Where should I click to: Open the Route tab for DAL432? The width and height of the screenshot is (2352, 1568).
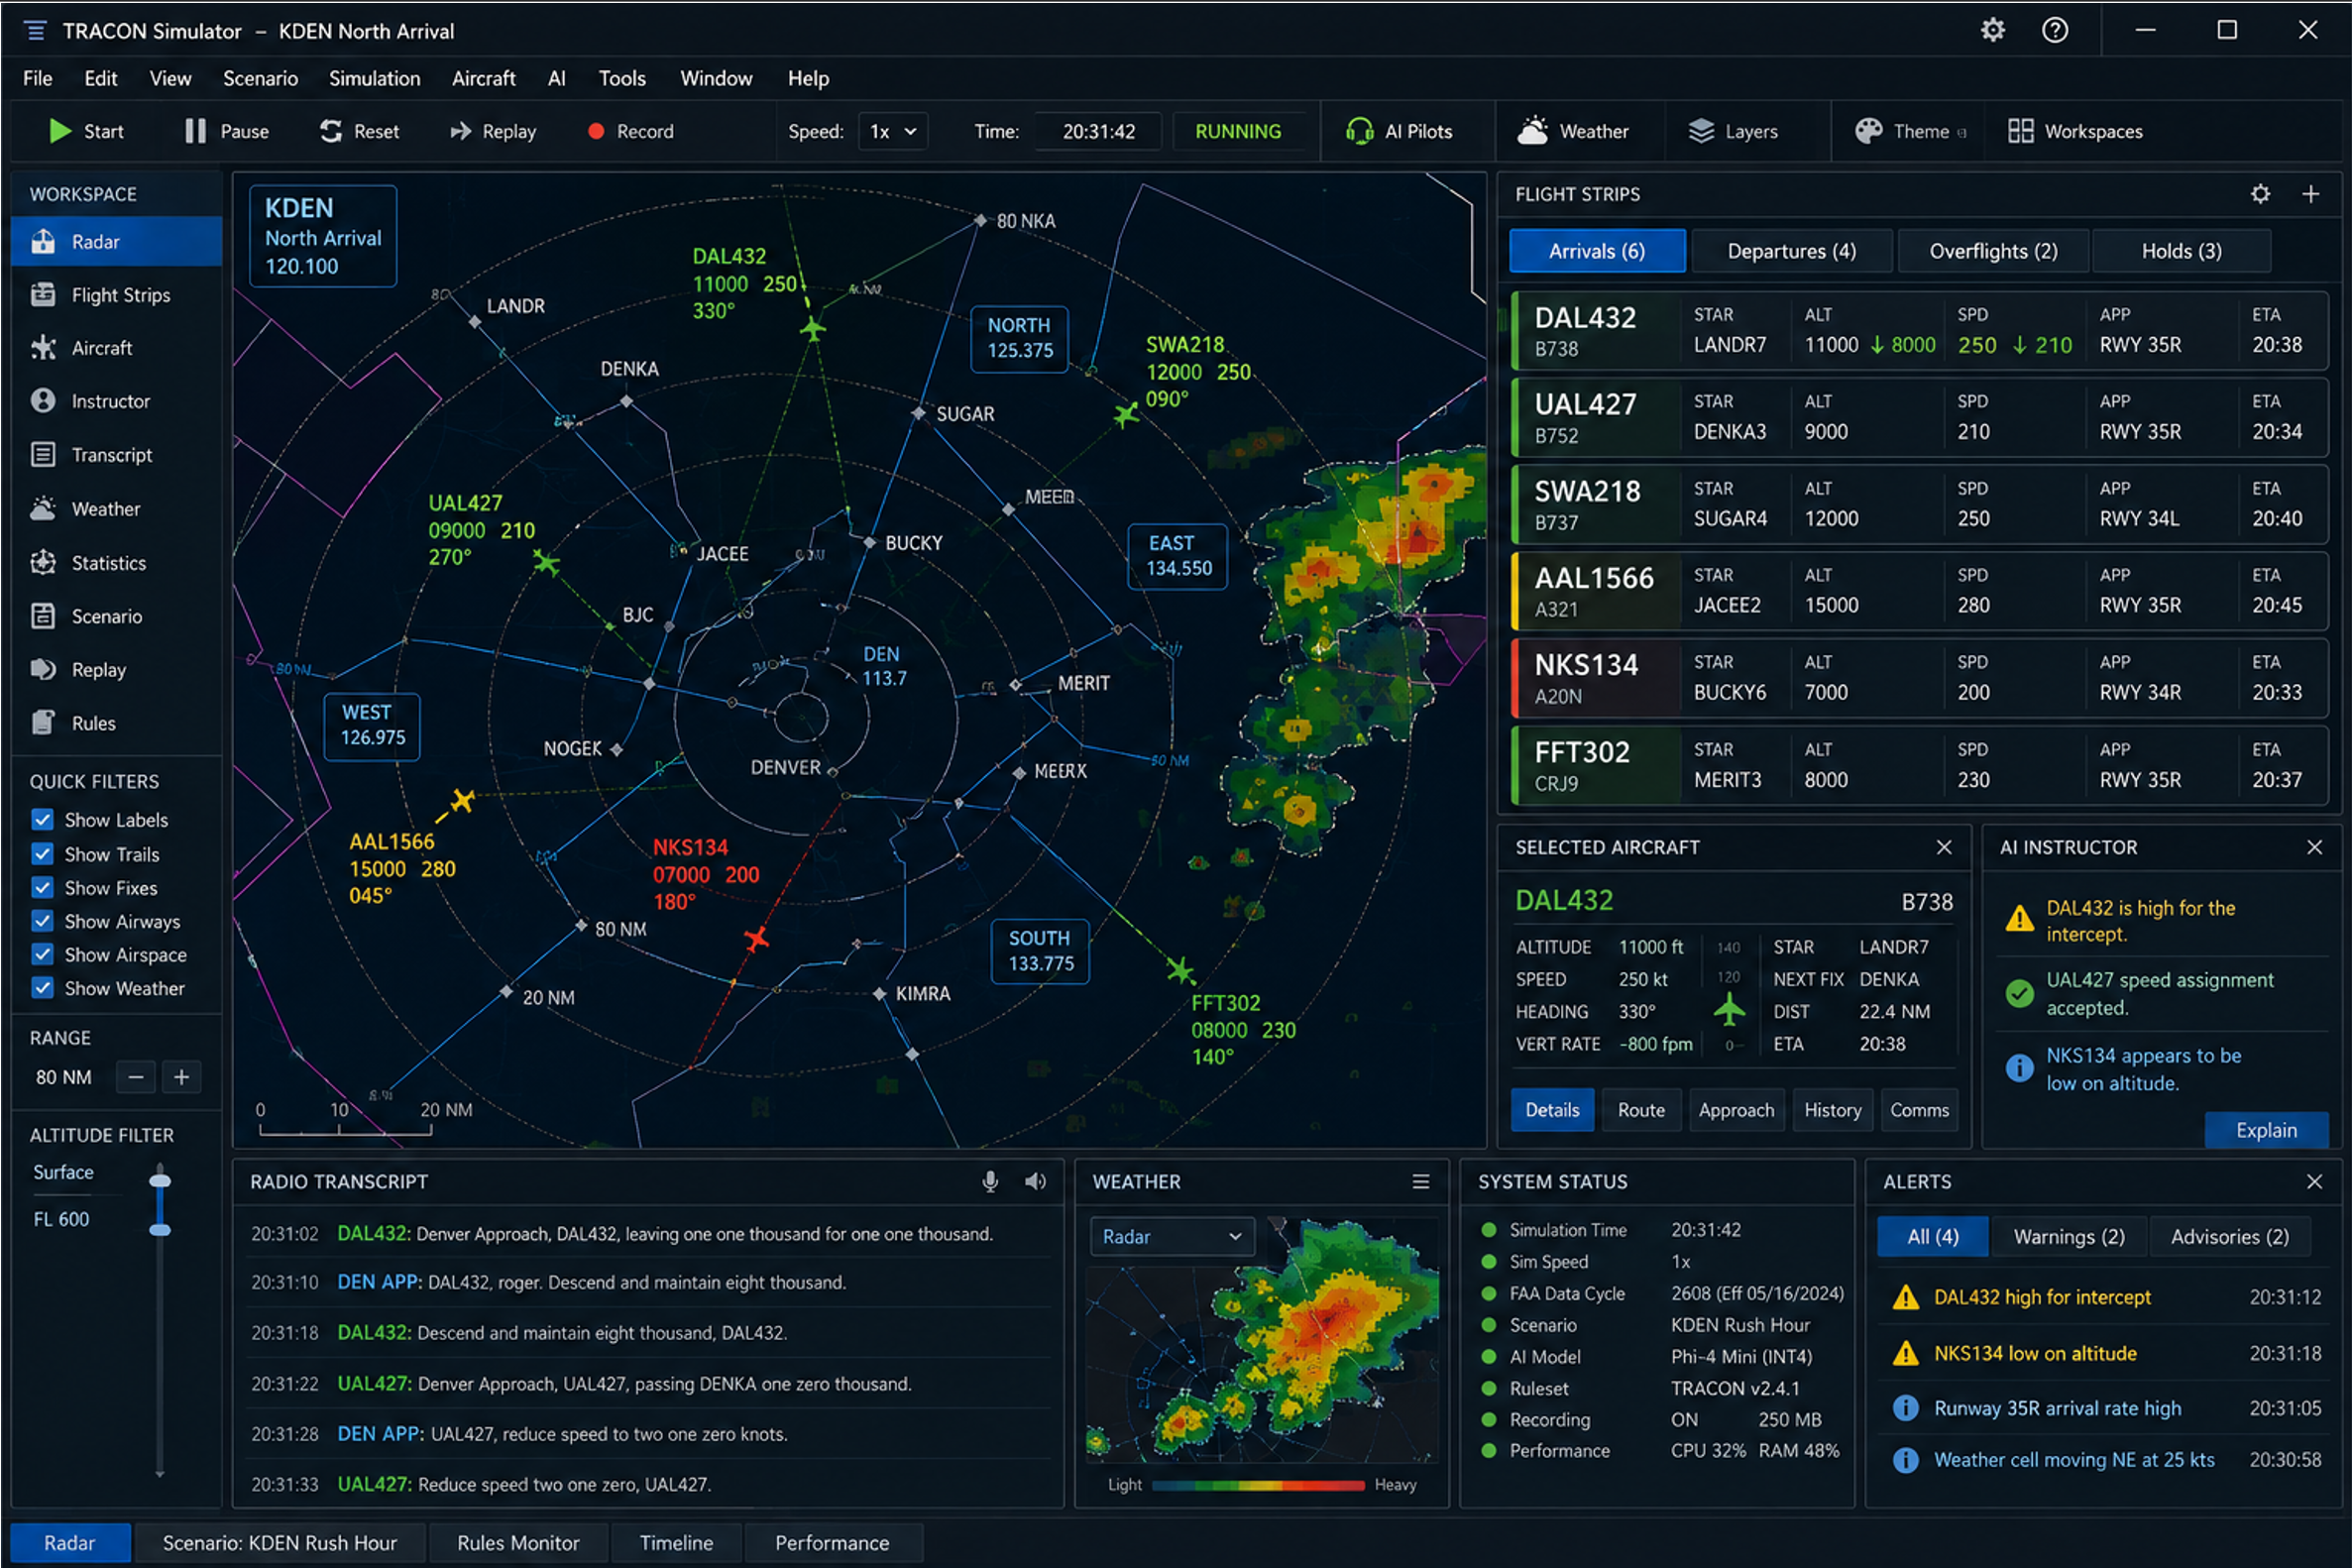[x=1640, y=1110]
